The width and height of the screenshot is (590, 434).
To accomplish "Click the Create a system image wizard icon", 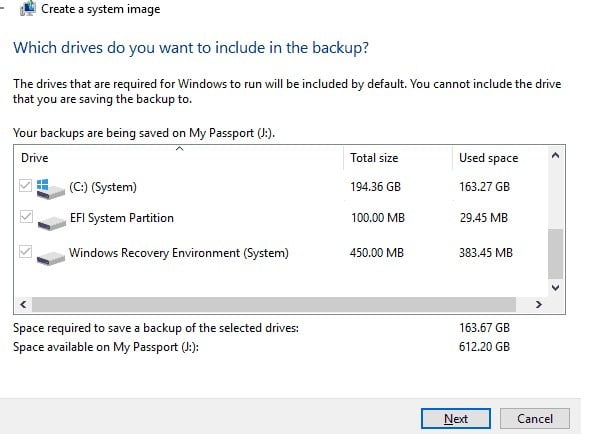I will [28, 8].
